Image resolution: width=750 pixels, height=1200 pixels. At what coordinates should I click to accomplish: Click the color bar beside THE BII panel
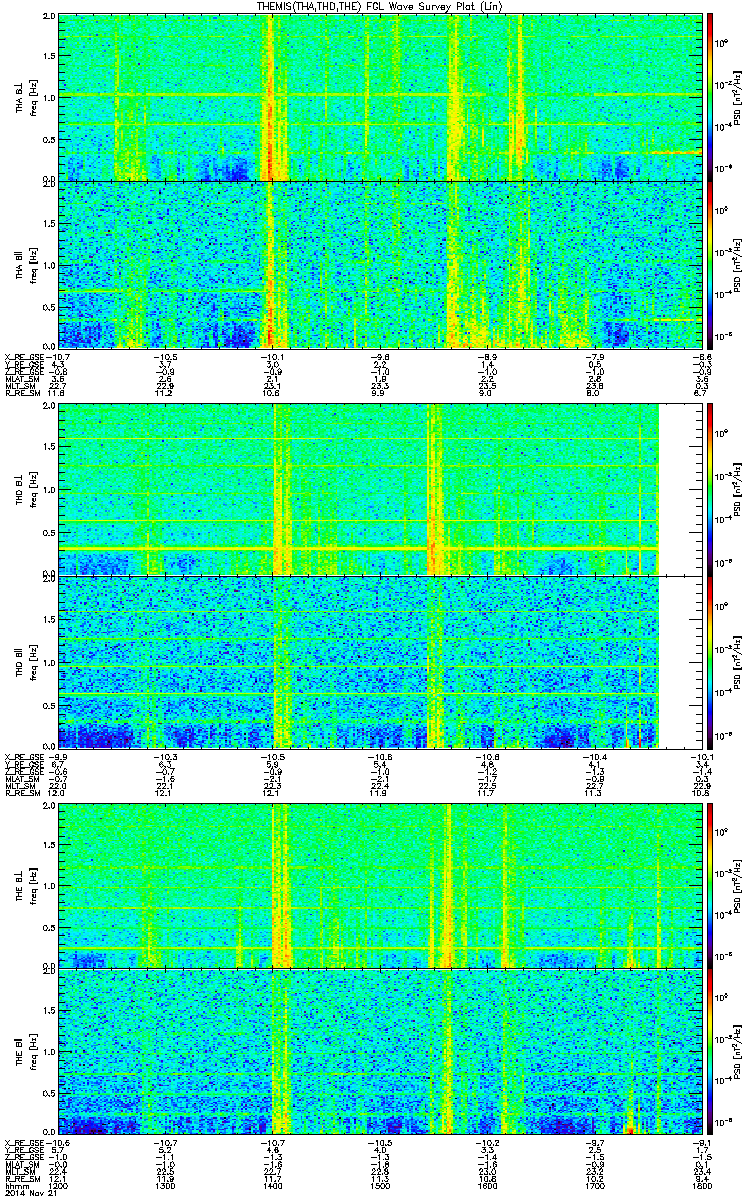[x=711, y=1051]
